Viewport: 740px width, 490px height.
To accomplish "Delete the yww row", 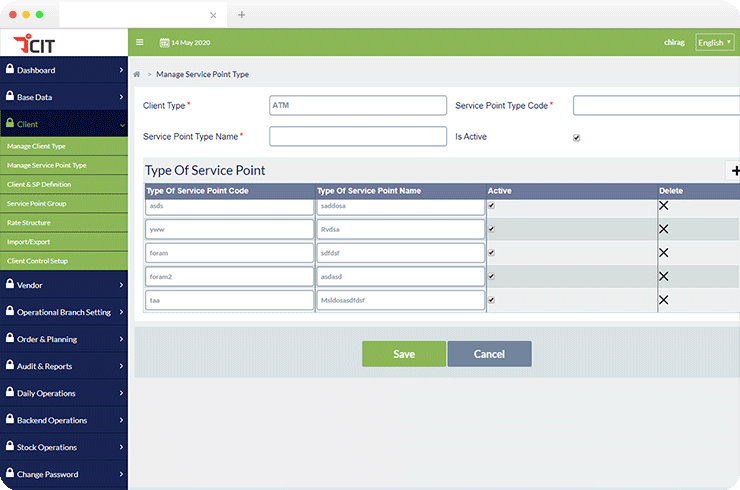I will (x=664, y=229).
